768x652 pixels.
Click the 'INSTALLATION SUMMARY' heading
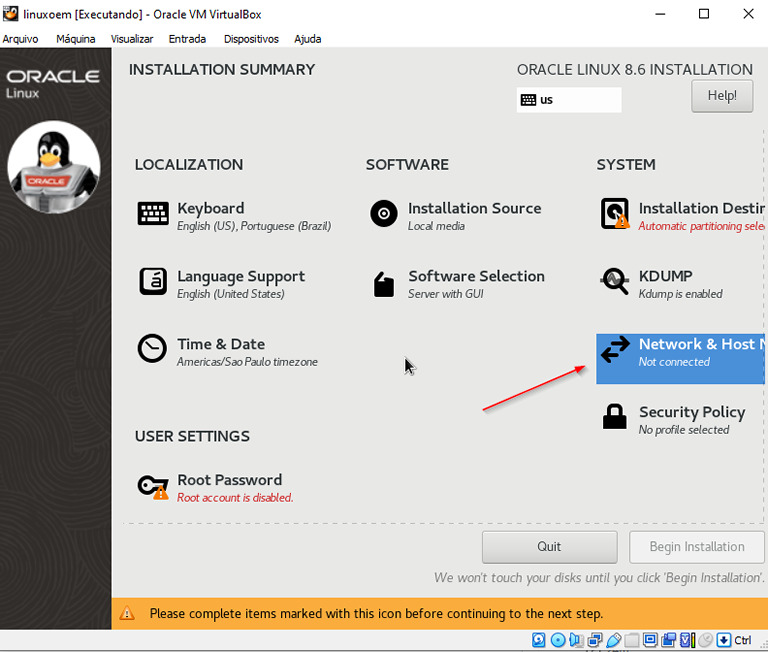pos(222,70)
